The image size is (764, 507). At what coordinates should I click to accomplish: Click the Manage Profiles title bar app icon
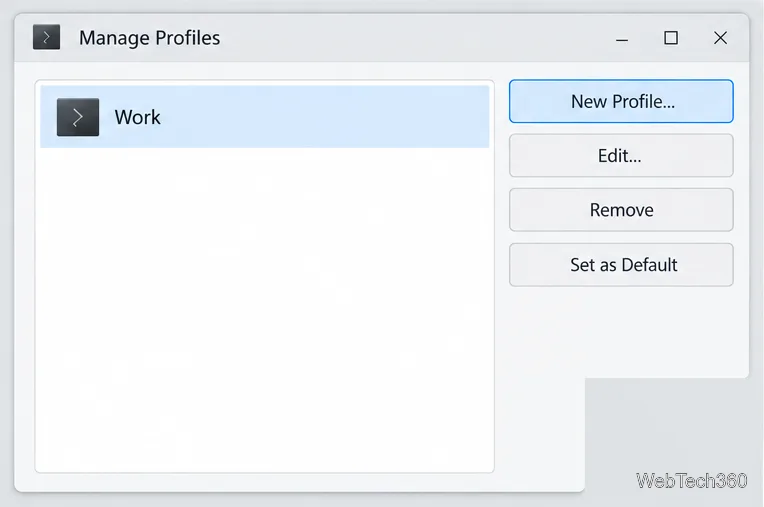46,37
